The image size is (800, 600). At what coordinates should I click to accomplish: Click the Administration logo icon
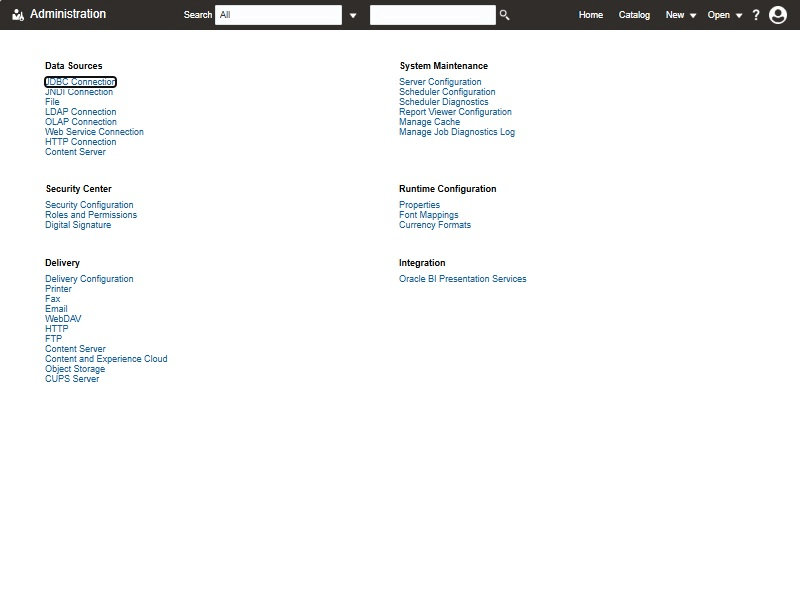click(18, 15)
